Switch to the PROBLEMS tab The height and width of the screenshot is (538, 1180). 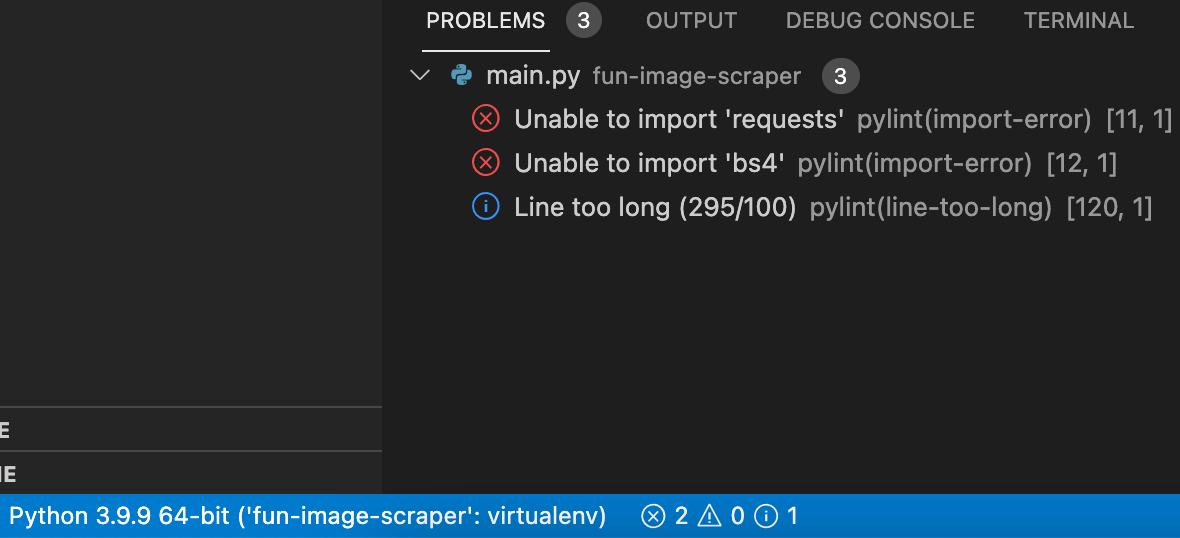coord(486,21)
